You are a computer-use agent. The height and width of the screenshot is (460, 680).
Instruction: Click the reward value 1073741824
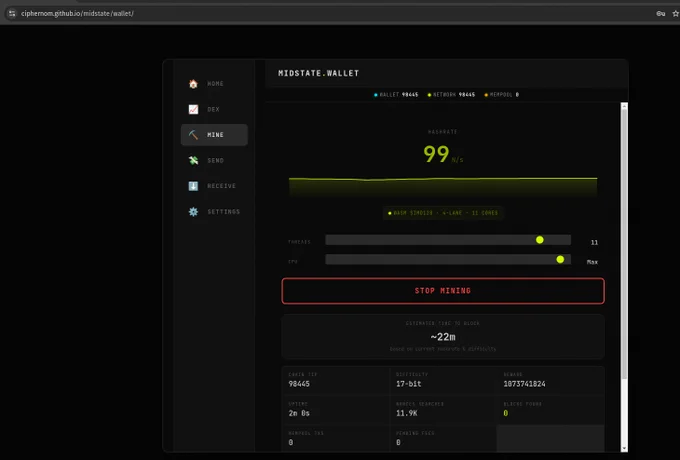pos(524,384)
